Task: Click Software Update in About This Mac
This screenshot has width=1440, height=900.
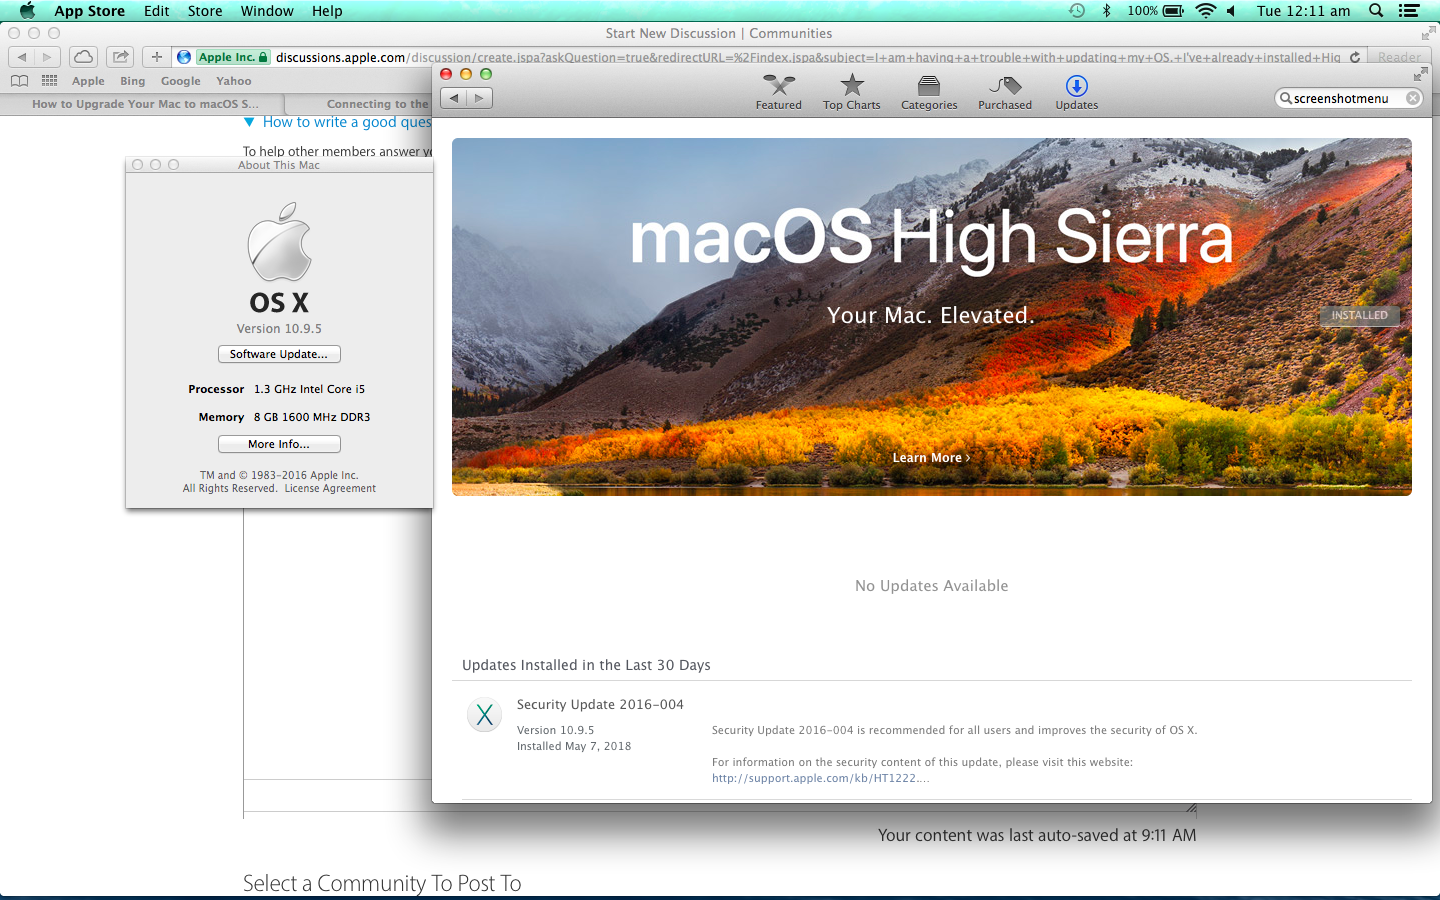Action: (279, 354)
